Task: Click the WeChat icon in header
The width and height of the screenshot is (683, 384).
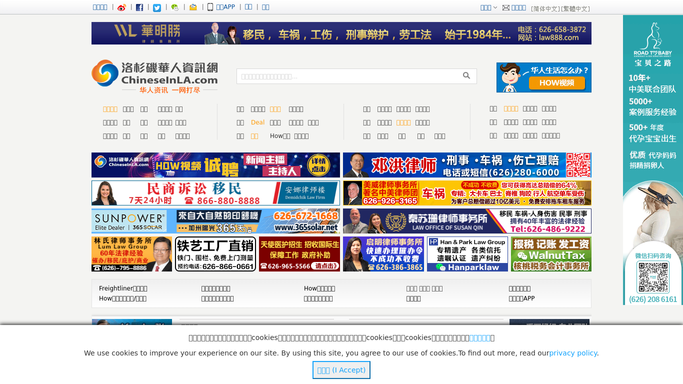Action: (x=175, y=7)
